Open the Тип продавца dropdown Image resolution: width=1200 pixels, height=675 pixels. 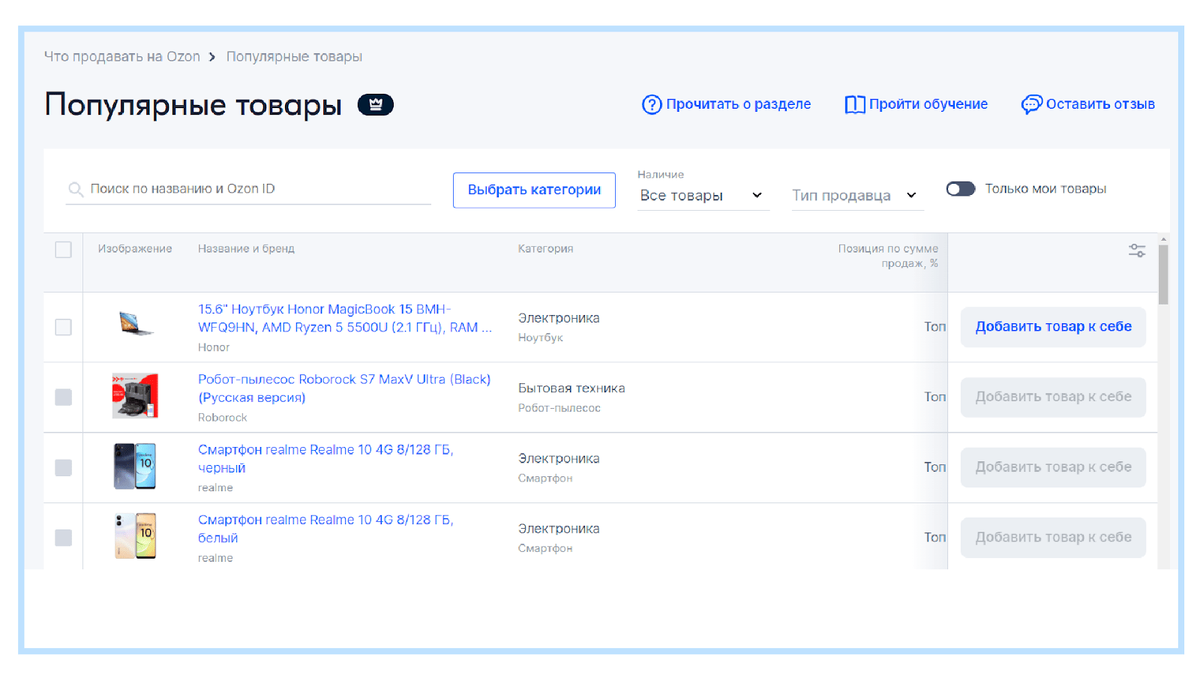pyautogui.click(x=857, y=196)
